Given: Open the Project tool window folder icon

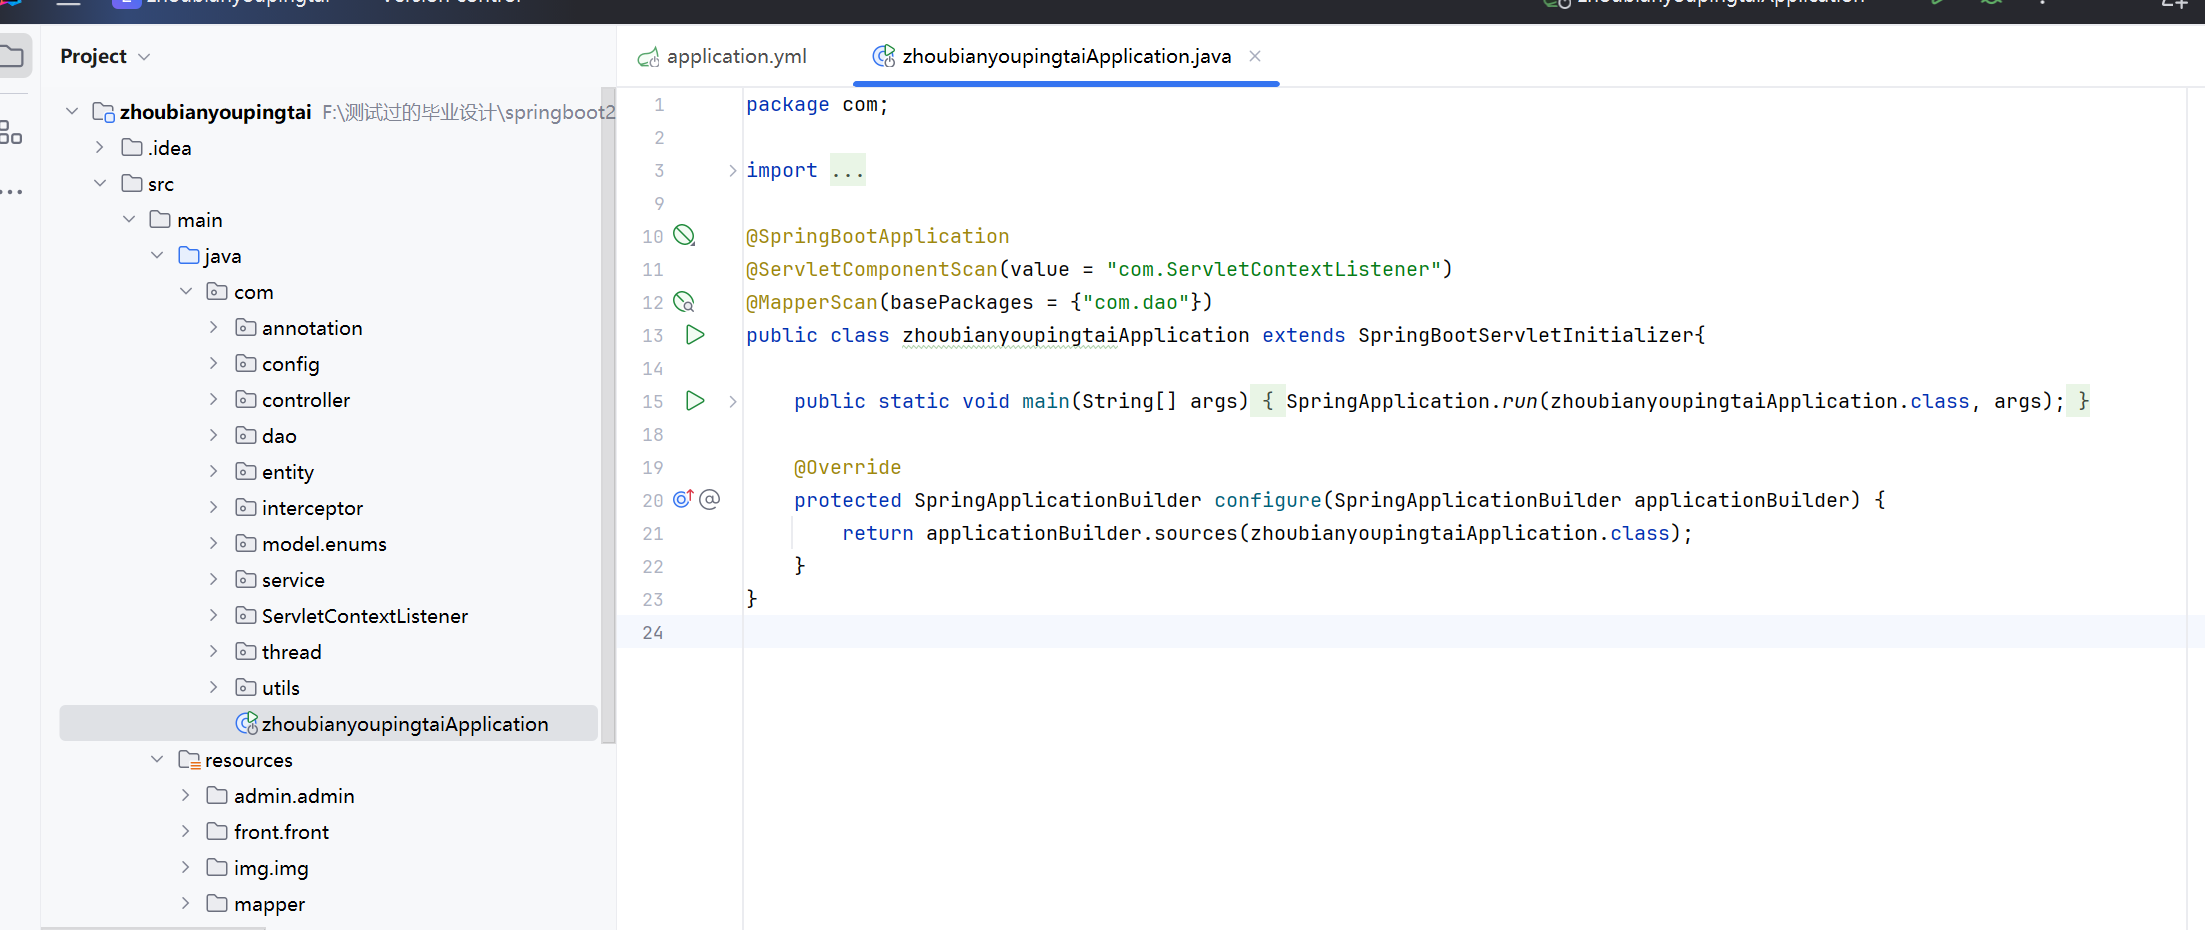Looking at the screenshot, I should tap(12, 56).
